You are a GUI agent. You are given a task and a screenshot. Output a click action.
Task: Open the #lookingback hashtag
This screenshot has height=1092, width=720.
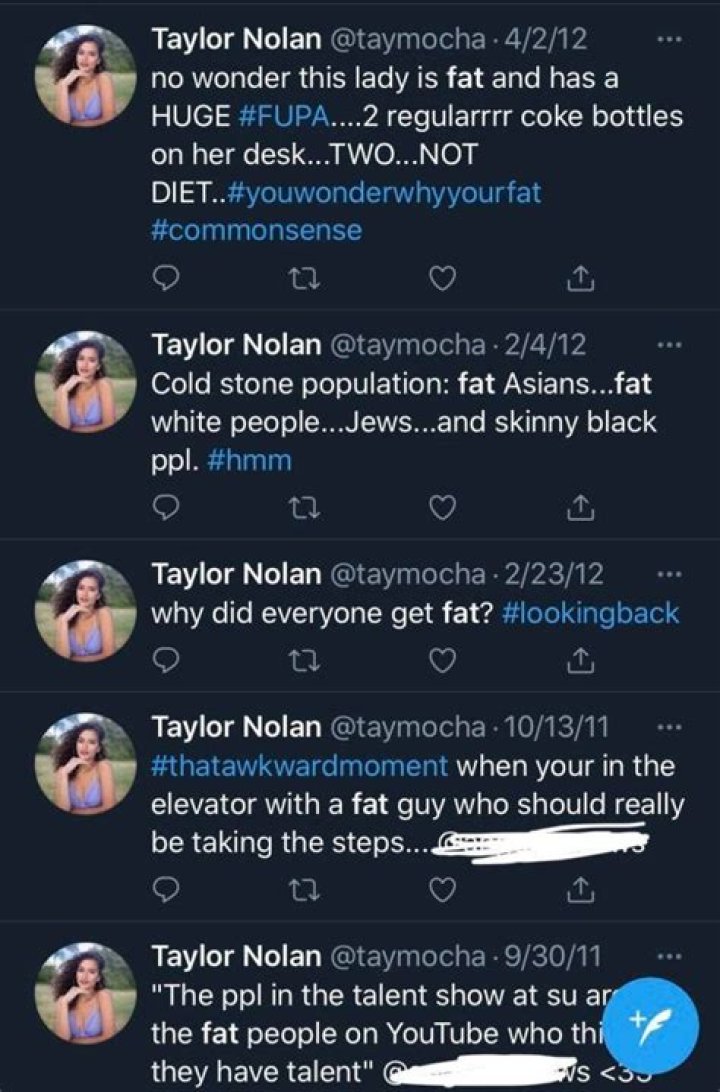pyautogui.click(x=588, y=613)
